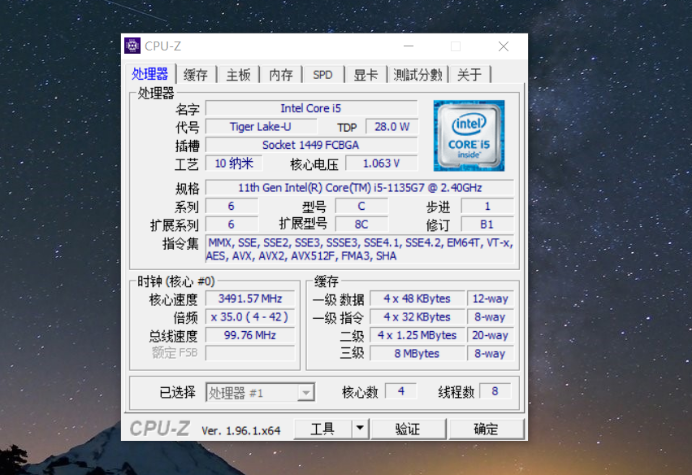
Task: Click the 10 纳米 process value
Action: [234, 163]
